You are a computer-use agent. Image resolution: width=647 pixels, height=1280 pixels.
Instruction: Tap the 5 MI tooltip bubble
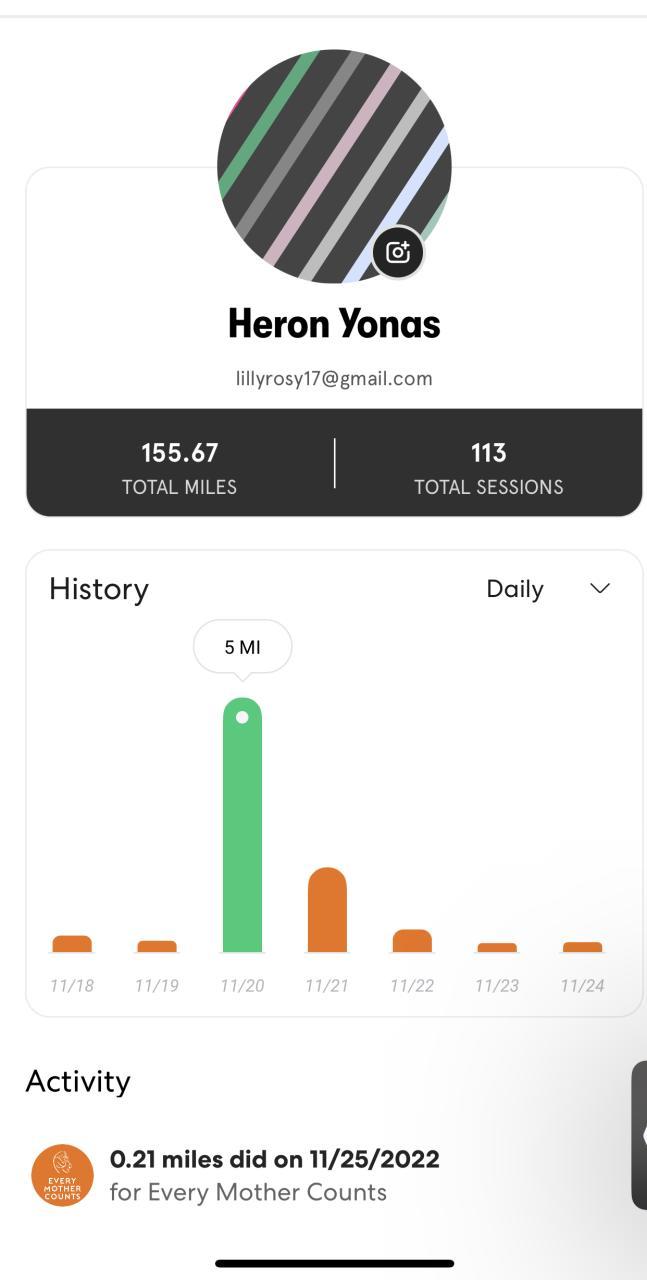[x=242, y=647]
